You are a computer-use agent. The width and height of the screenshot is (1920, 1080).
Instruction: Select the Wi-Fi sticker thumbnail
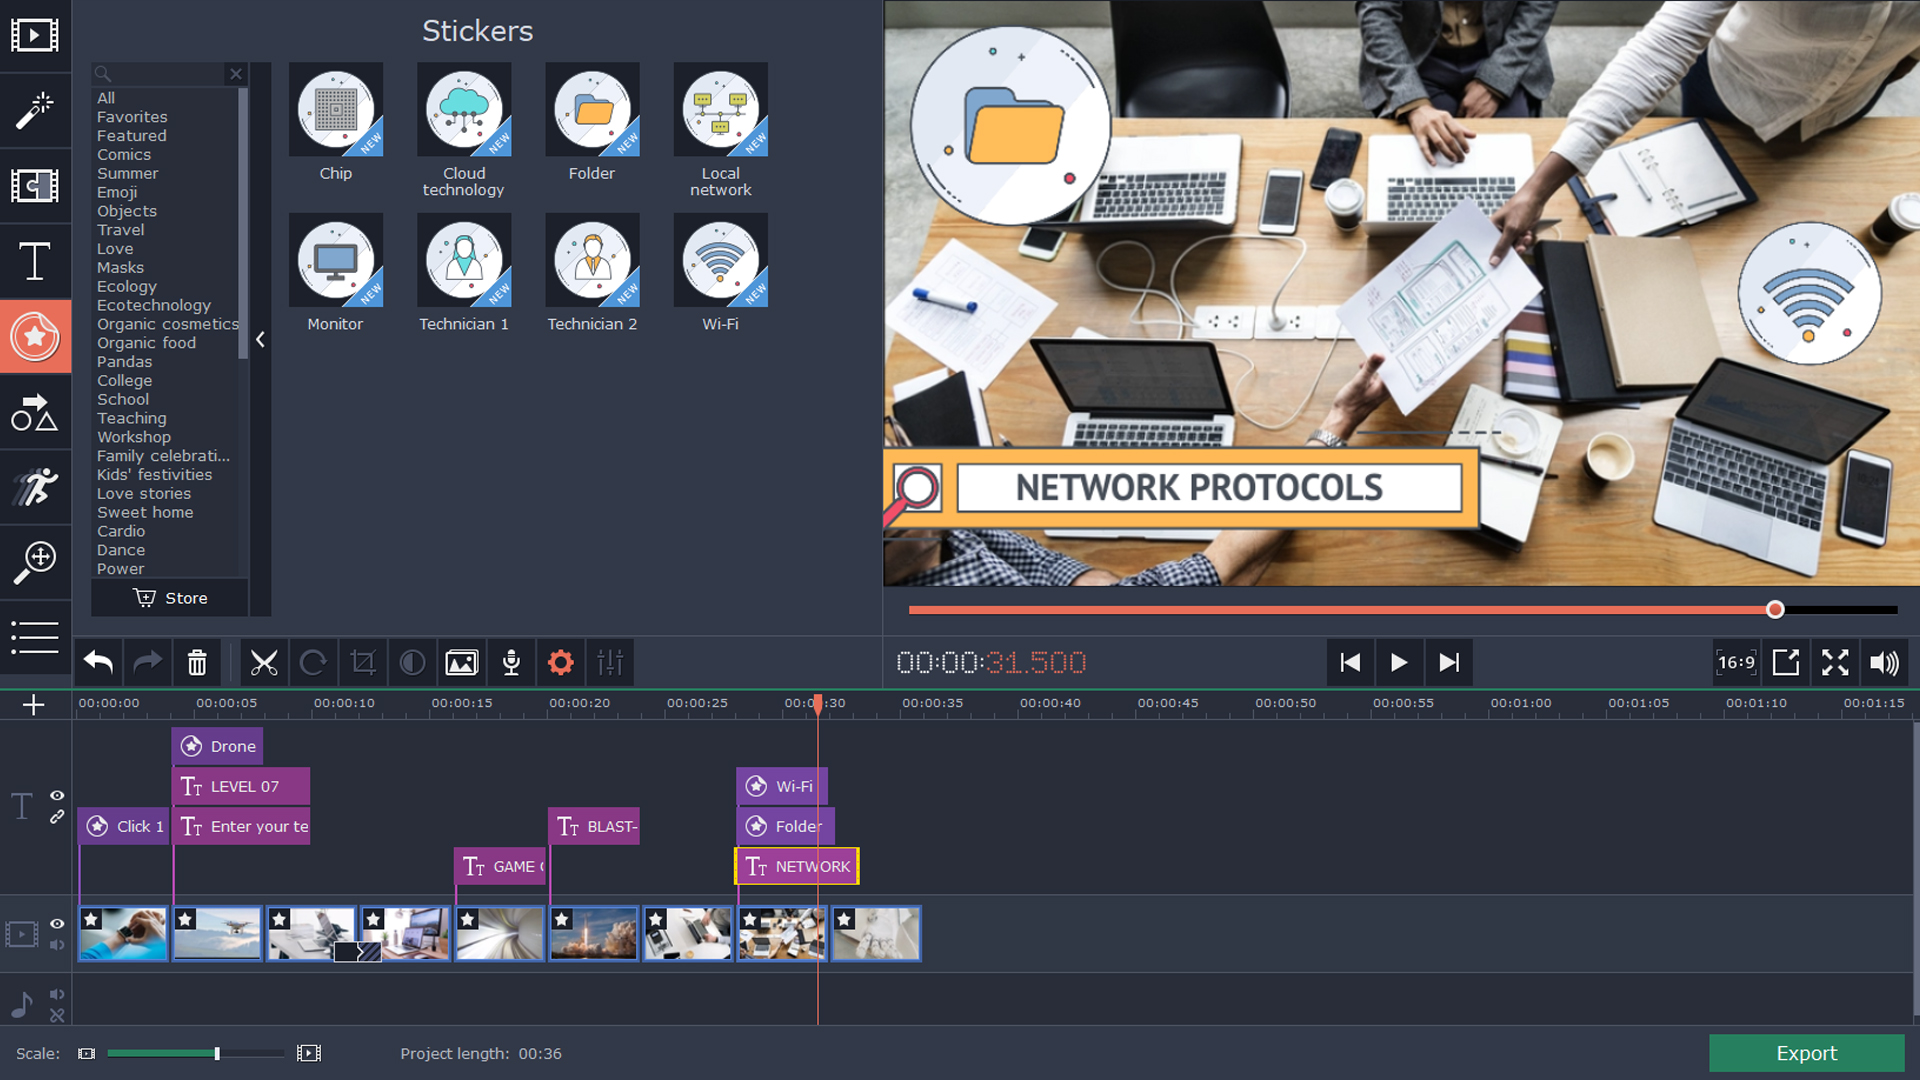point(720,261)
